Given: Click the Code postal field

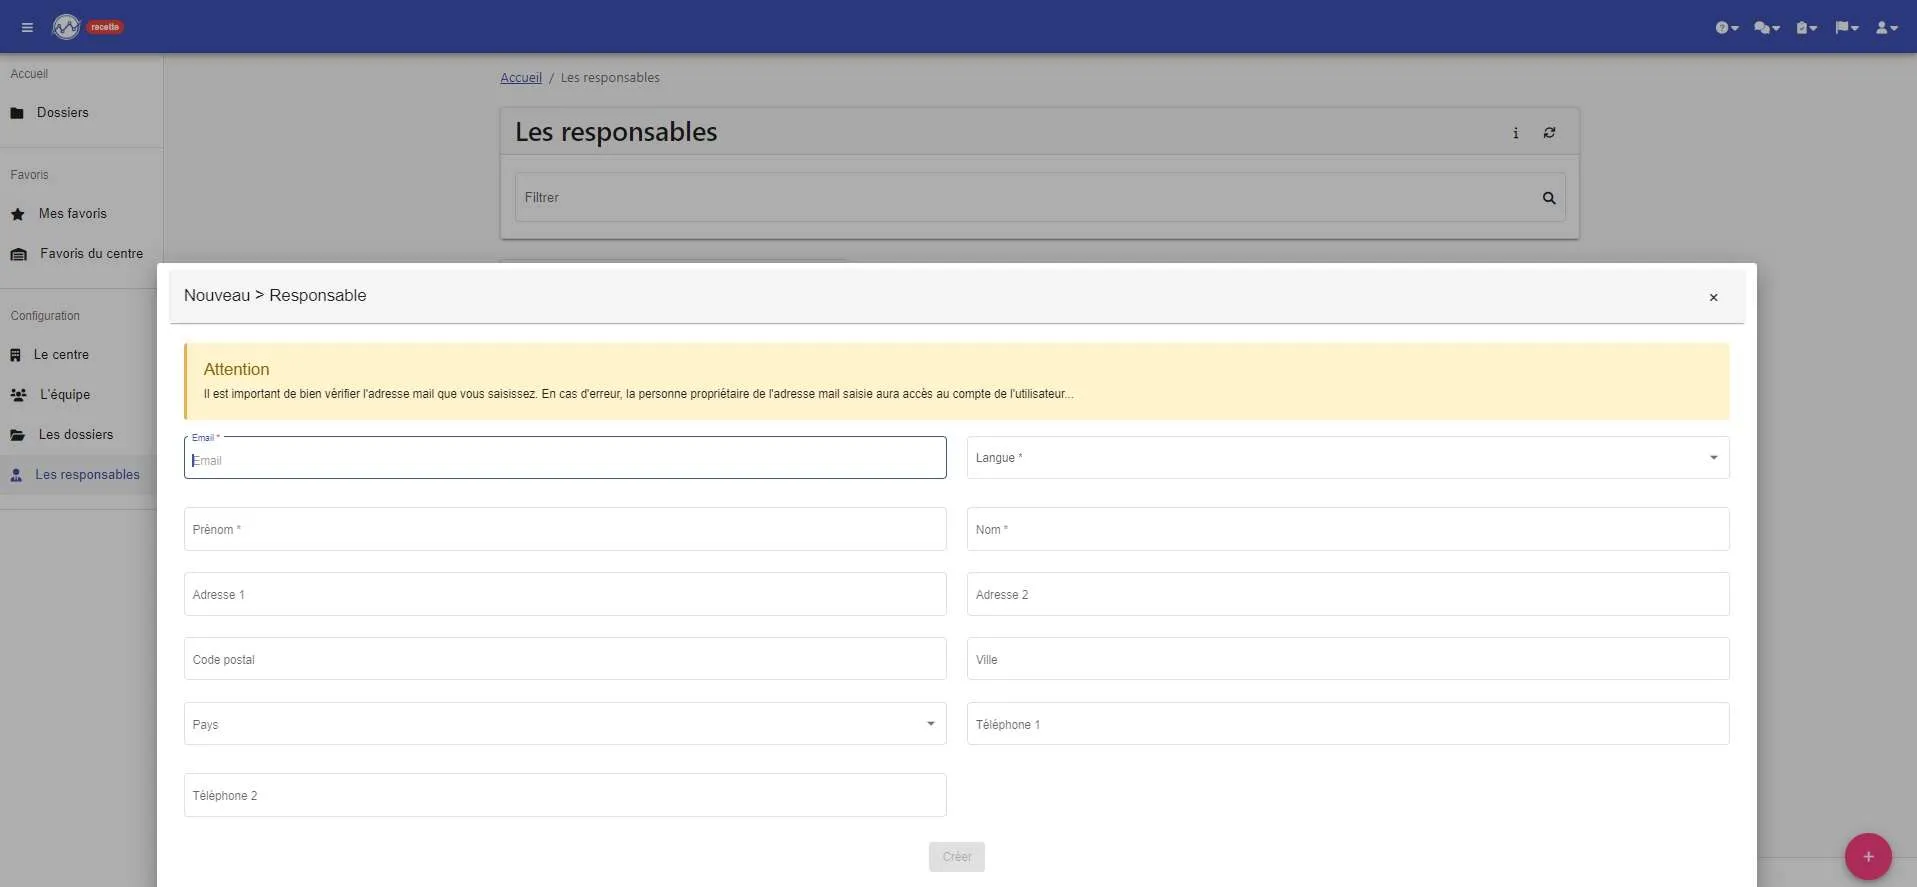Looking at the screenshot, I should tap(565, 659).
